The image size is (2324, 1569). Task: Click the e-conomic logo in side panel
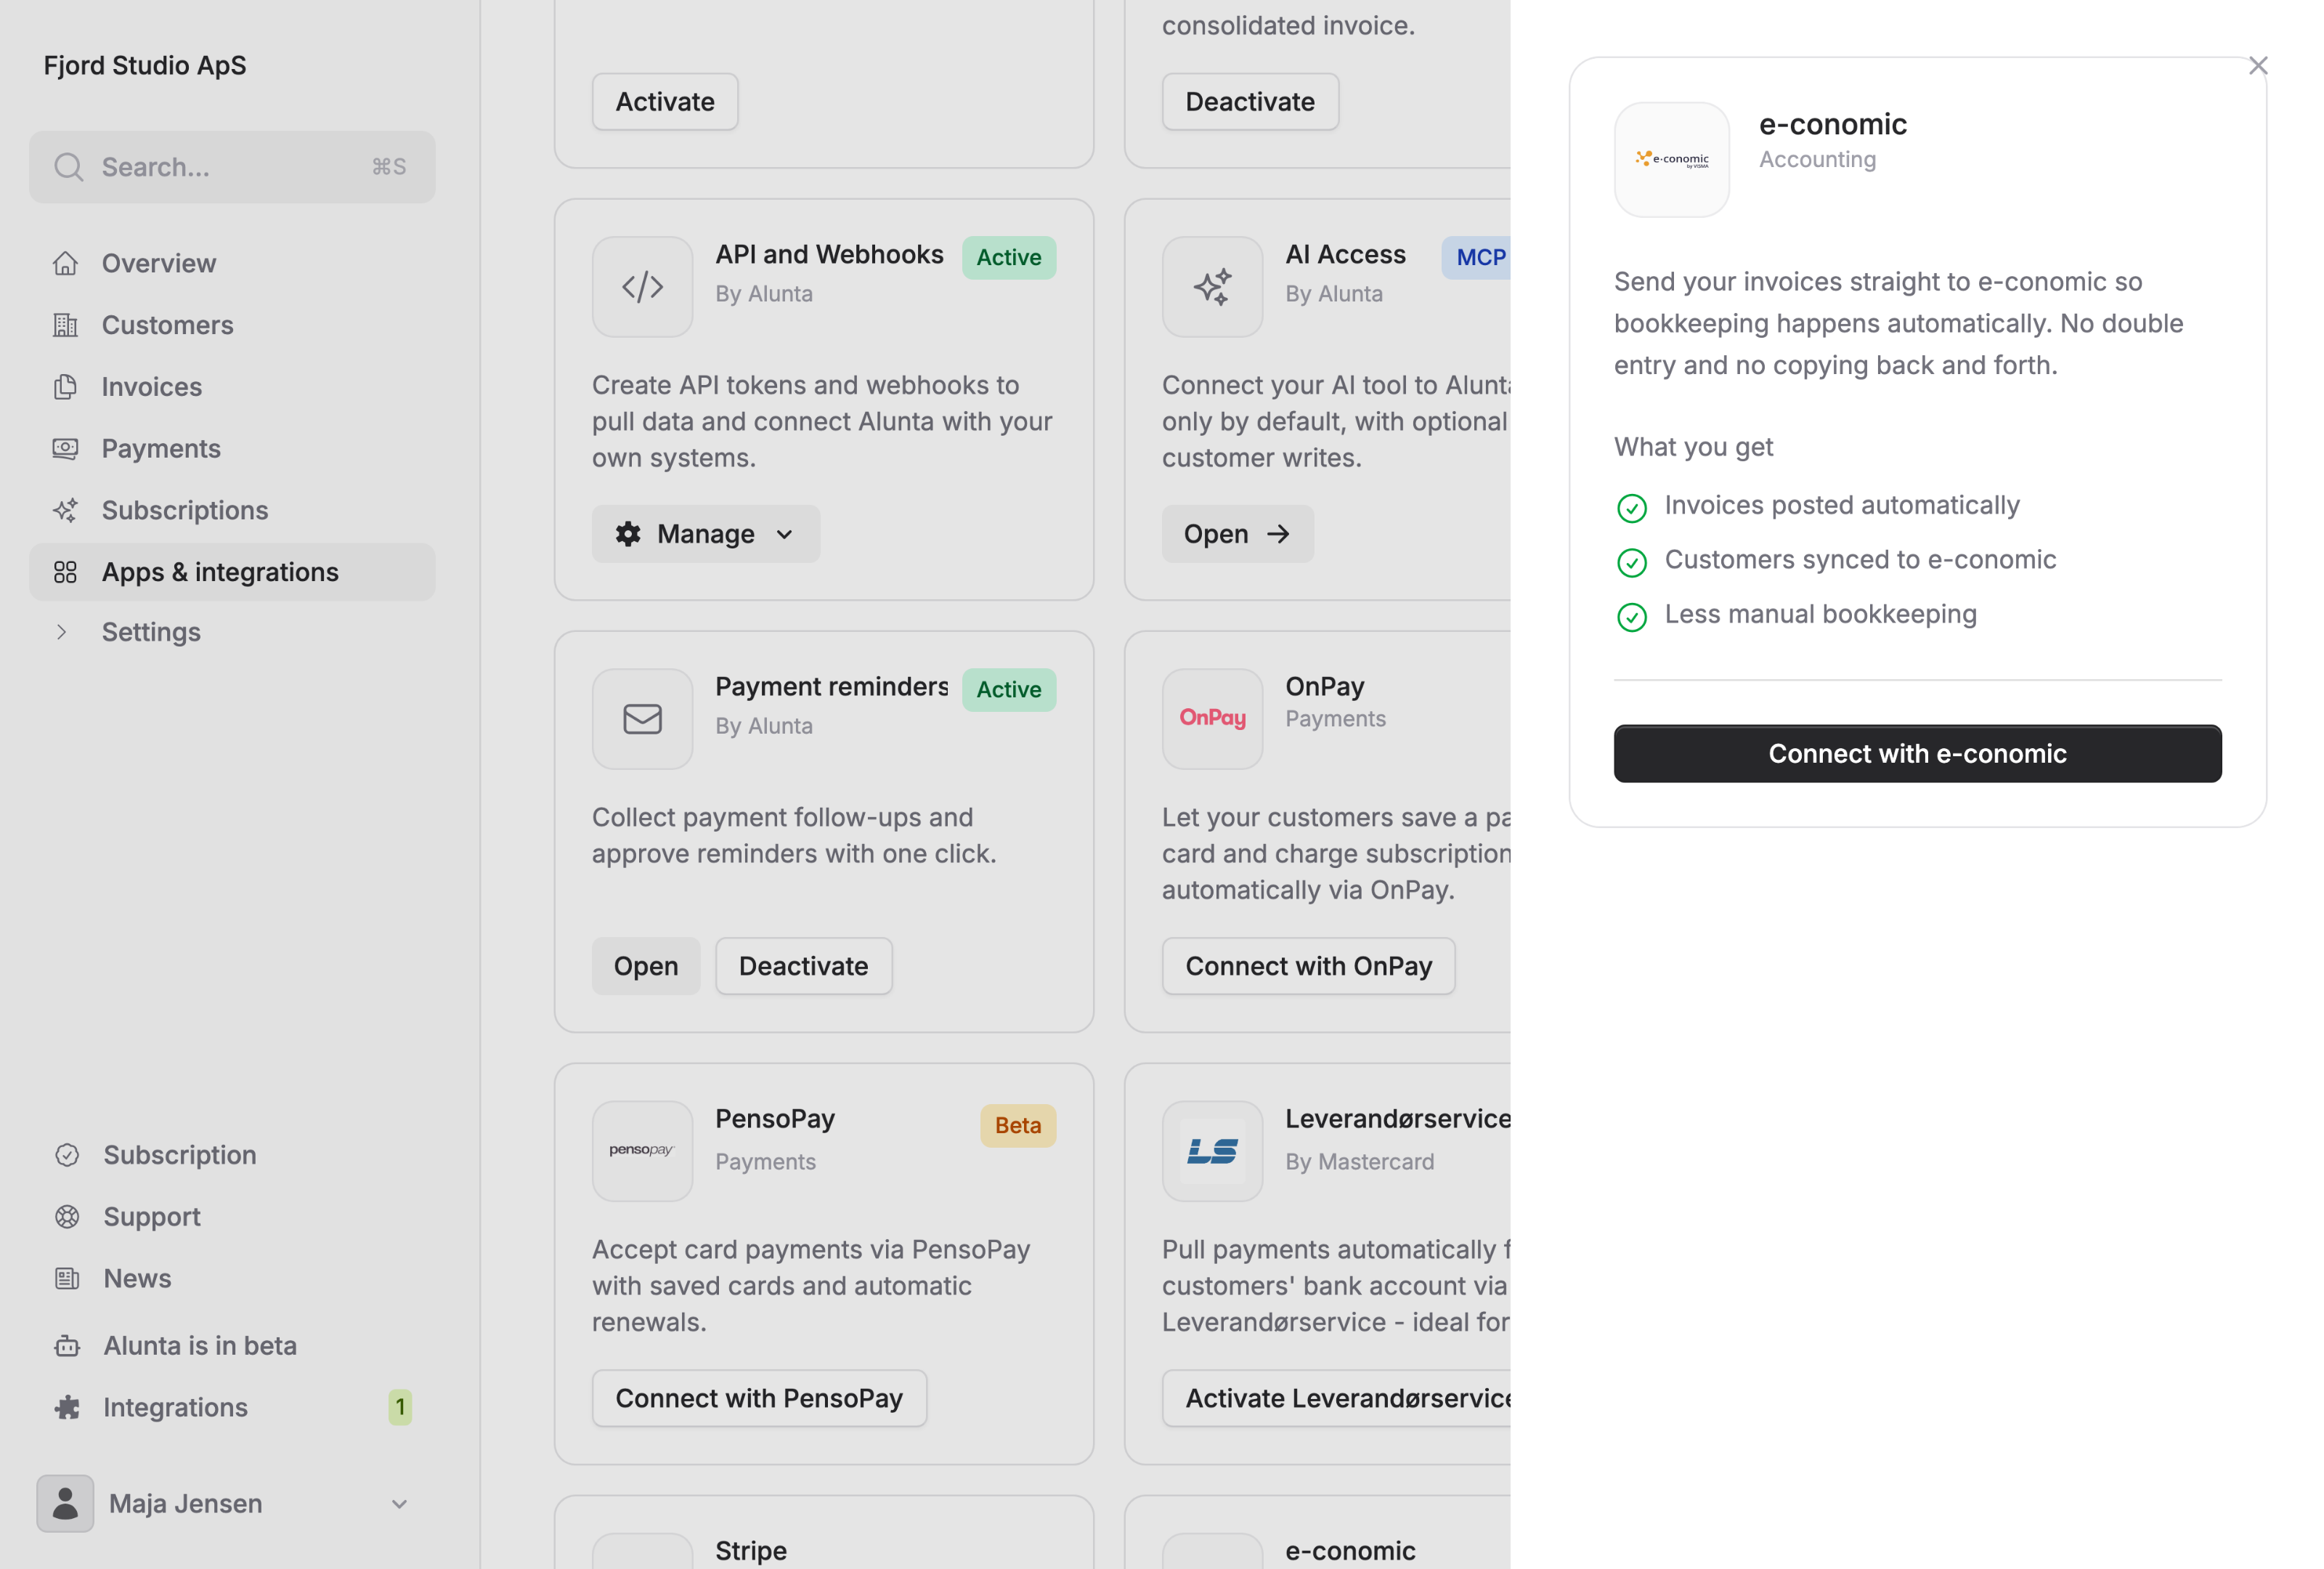coord(1672,160)
